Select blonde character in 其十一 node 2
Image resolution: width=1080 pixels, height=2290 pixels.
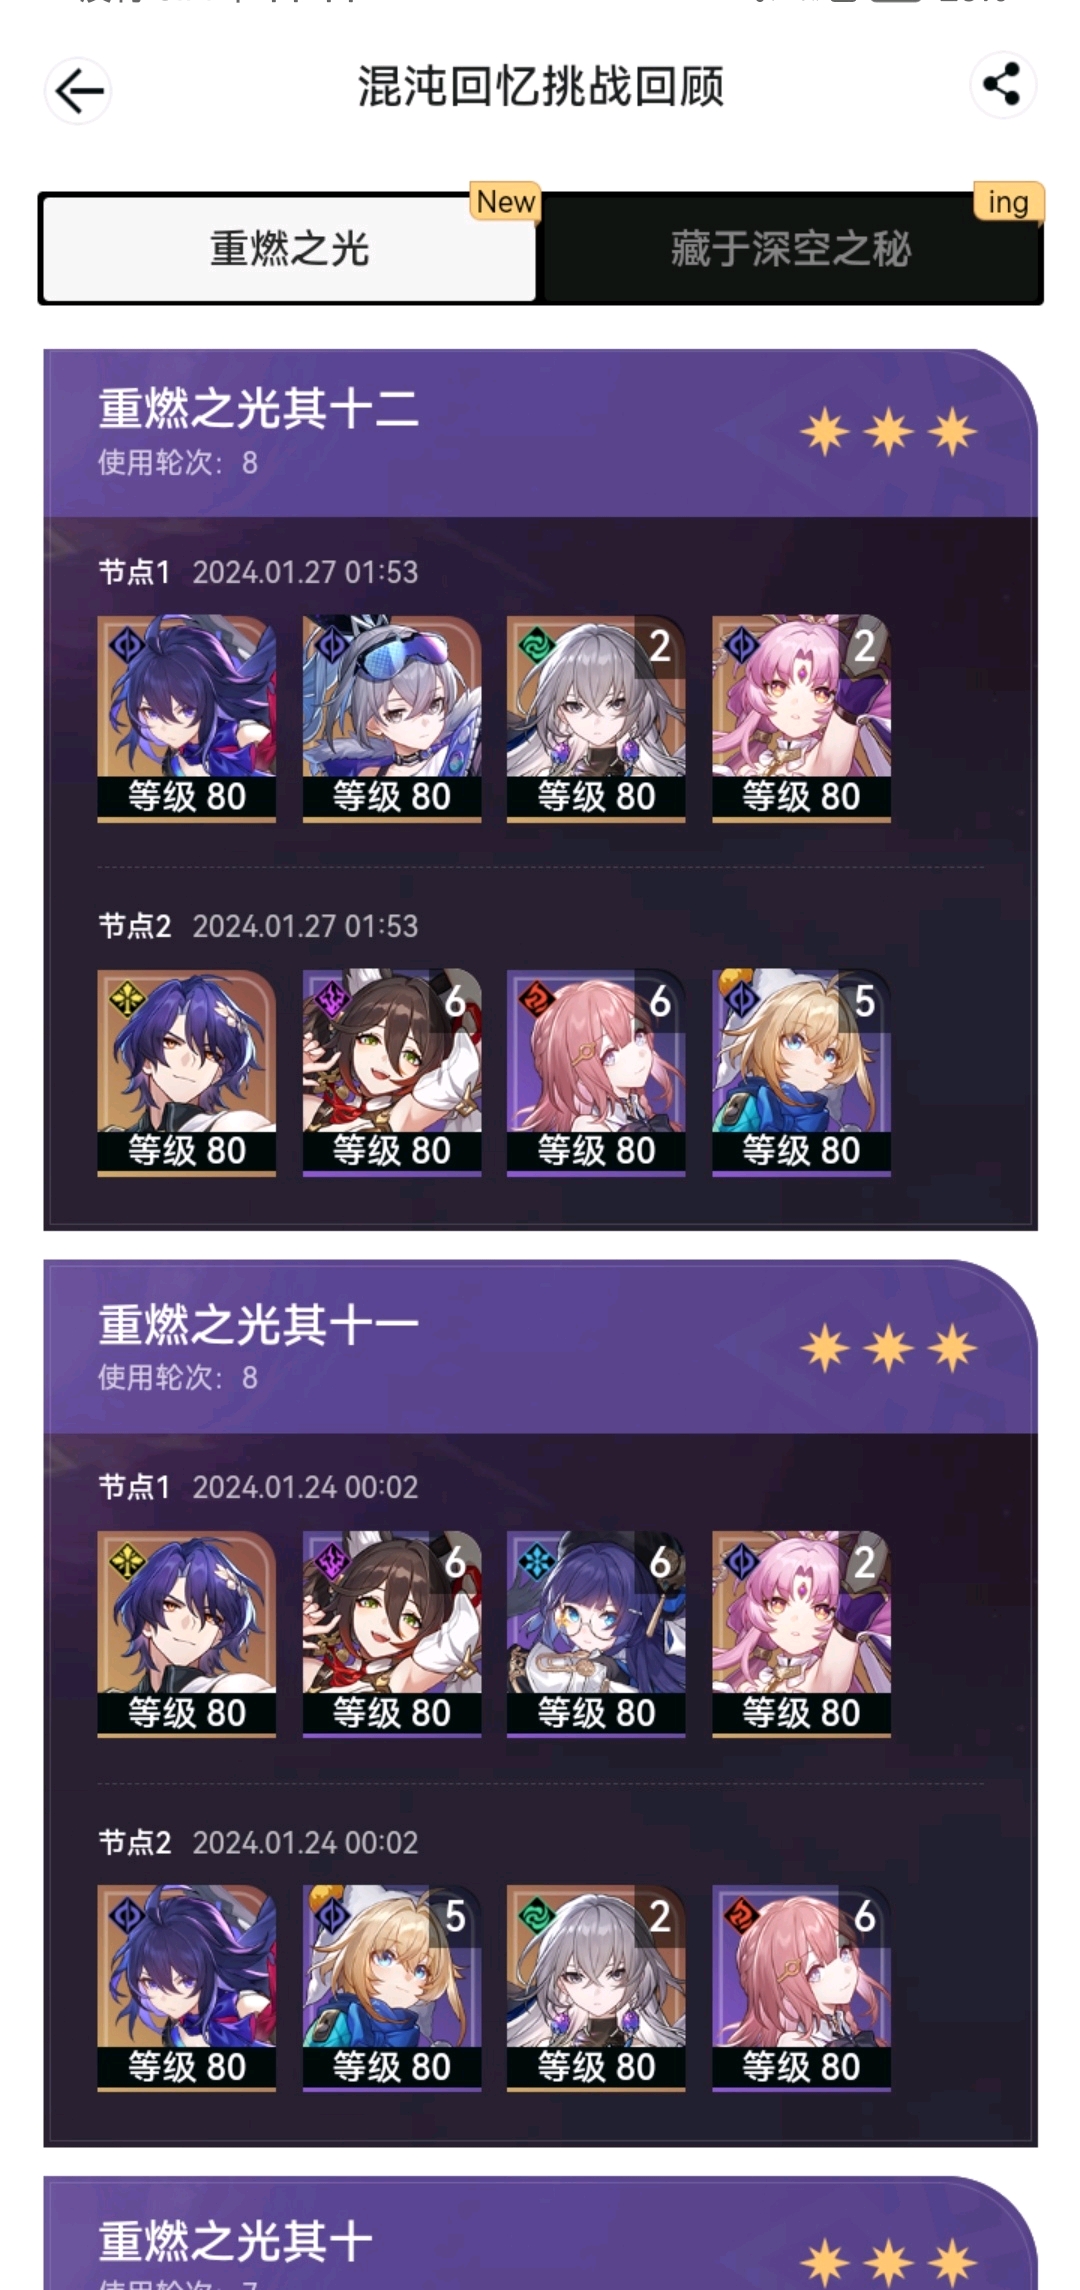[392, 1988]
